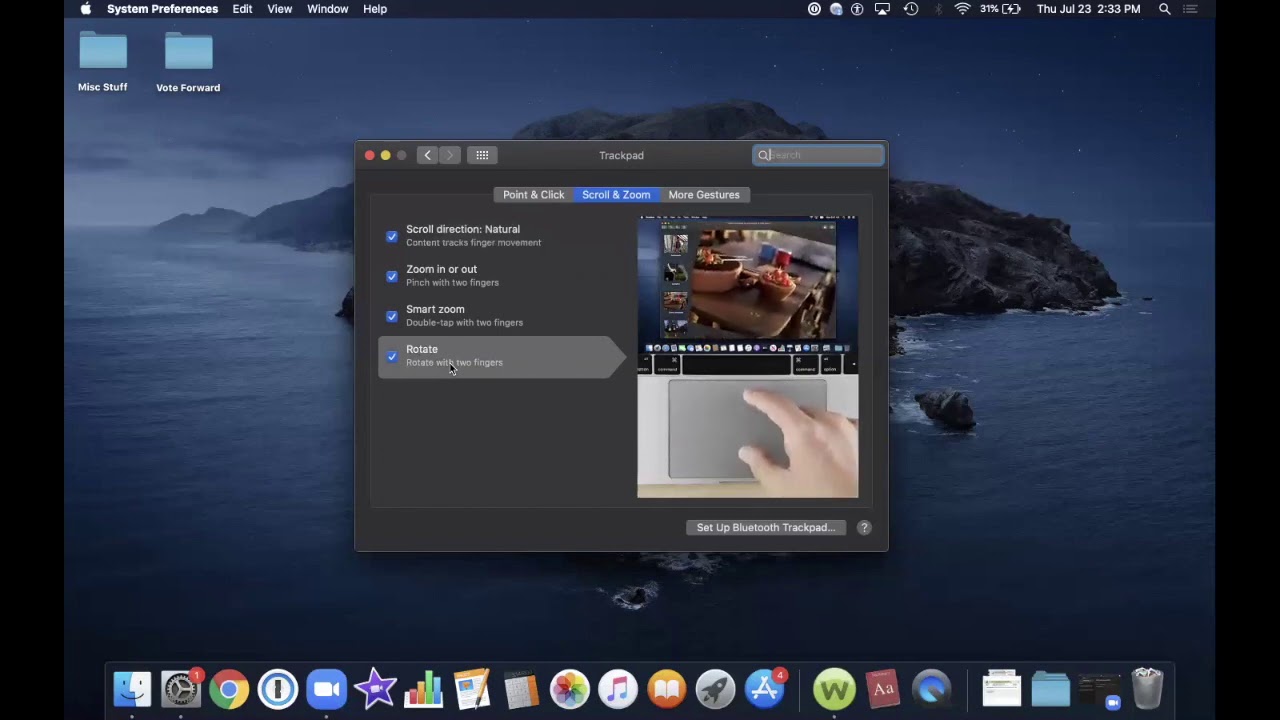
Task: Open Misc Stuff desktop folder
Action: point(103,62)
